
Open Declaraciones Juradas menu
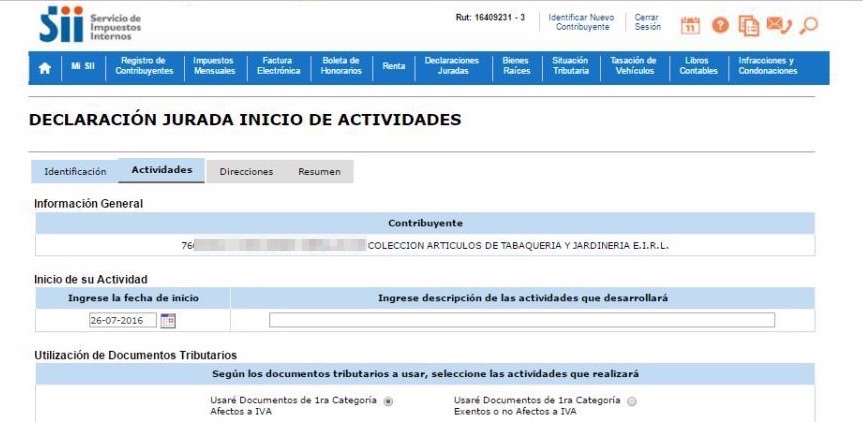click(x=453, y=66)
